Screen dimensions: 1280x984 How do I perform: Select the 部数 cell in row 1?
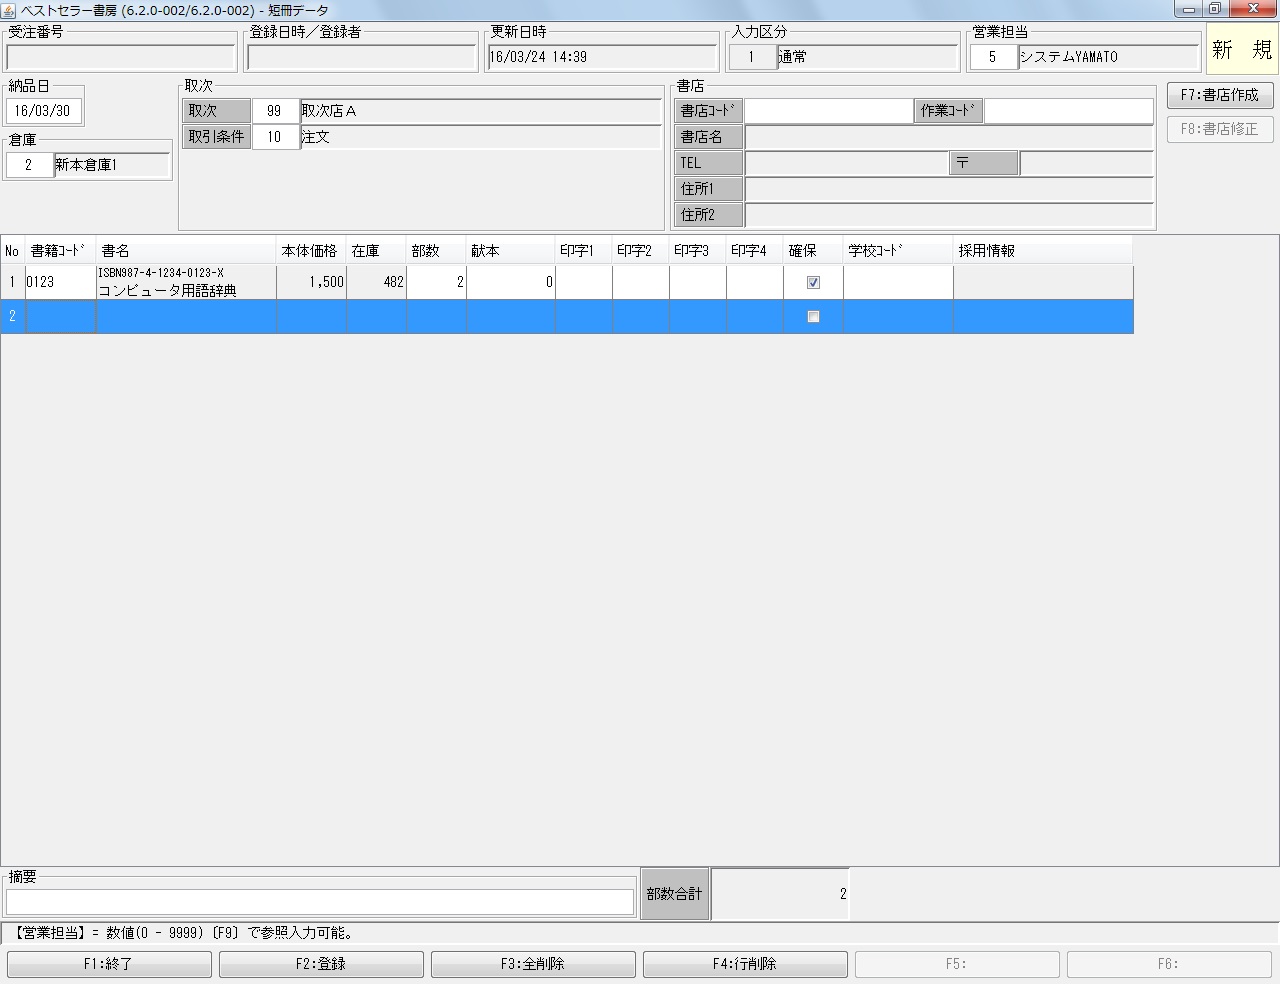(436, 283)
